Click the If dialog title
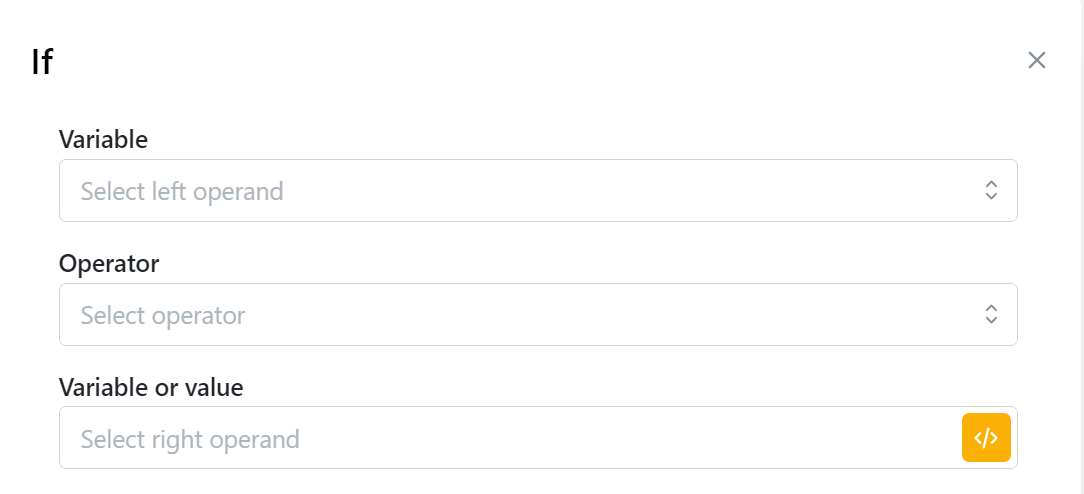Viewport: 1084px width, 494px height. 42,62
